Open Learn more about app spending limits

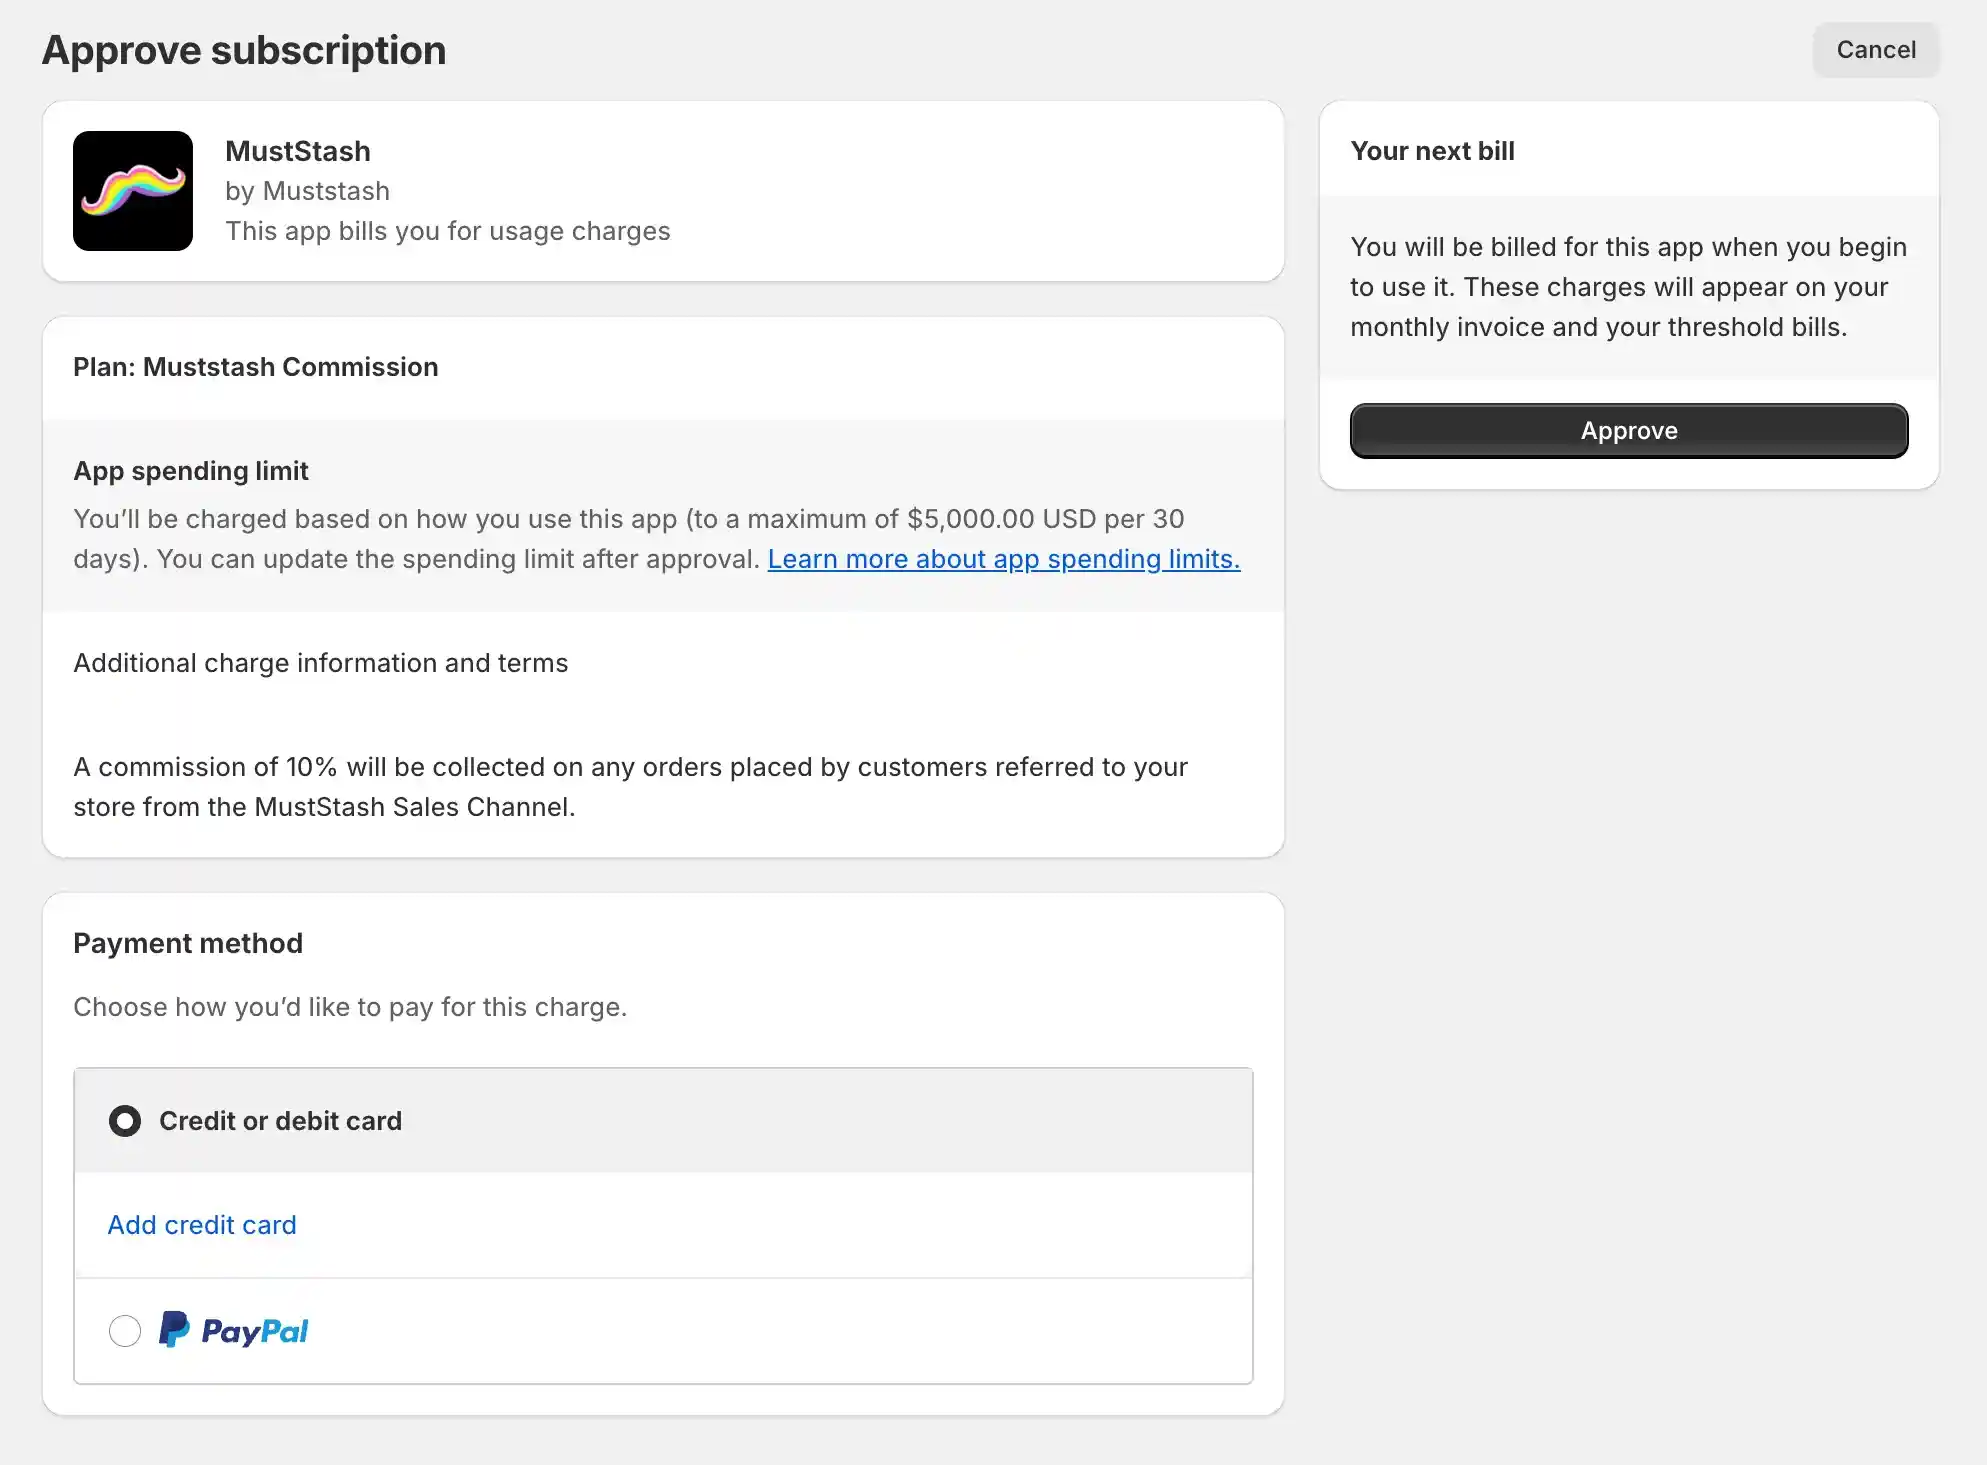[1004, 559]
